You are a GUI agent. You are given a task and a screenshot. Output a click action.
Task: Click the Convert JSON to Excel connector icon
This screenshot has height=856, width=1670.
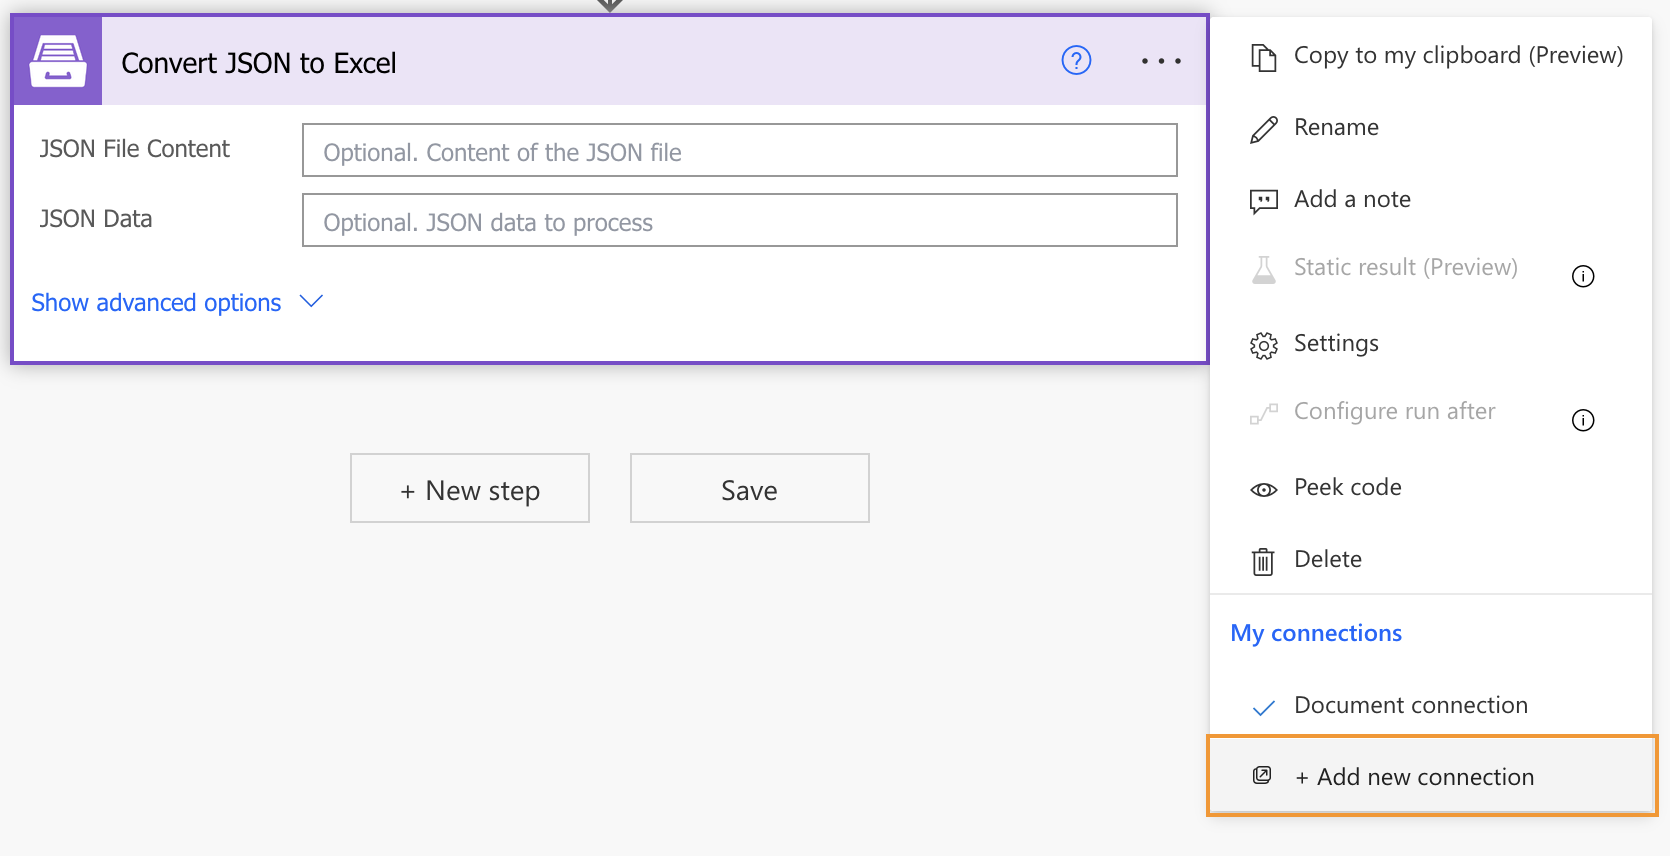57,61
